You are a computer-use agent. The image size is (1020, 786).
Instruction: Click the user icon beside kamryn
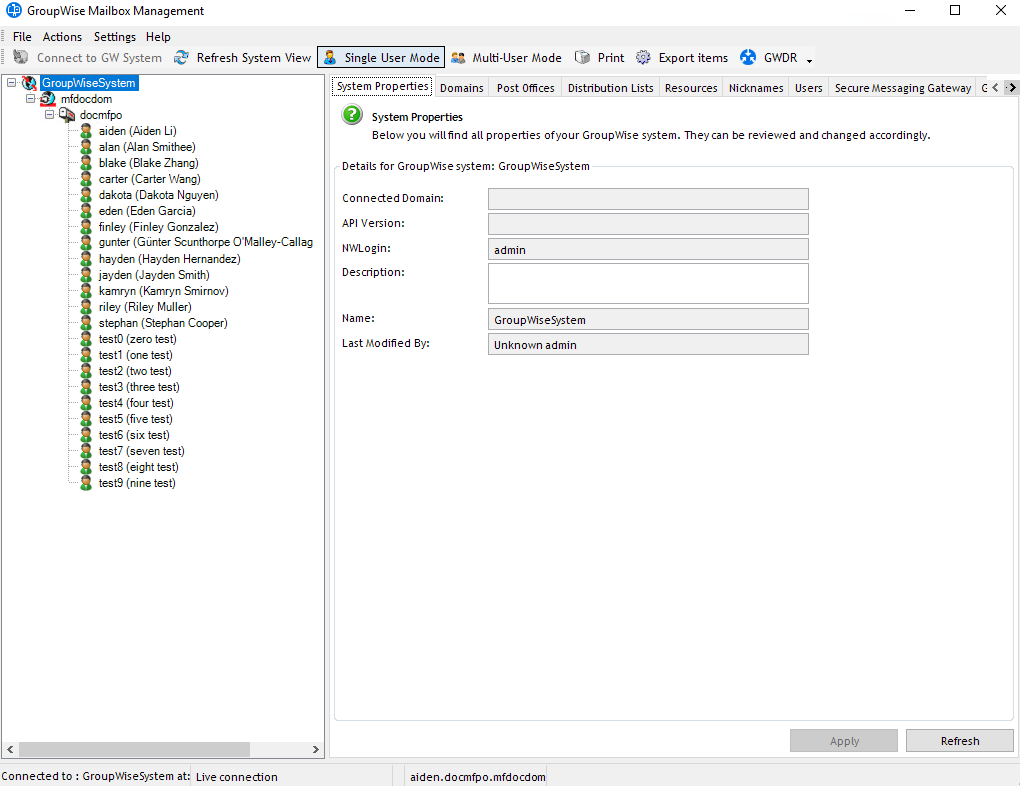click(86, 291)
